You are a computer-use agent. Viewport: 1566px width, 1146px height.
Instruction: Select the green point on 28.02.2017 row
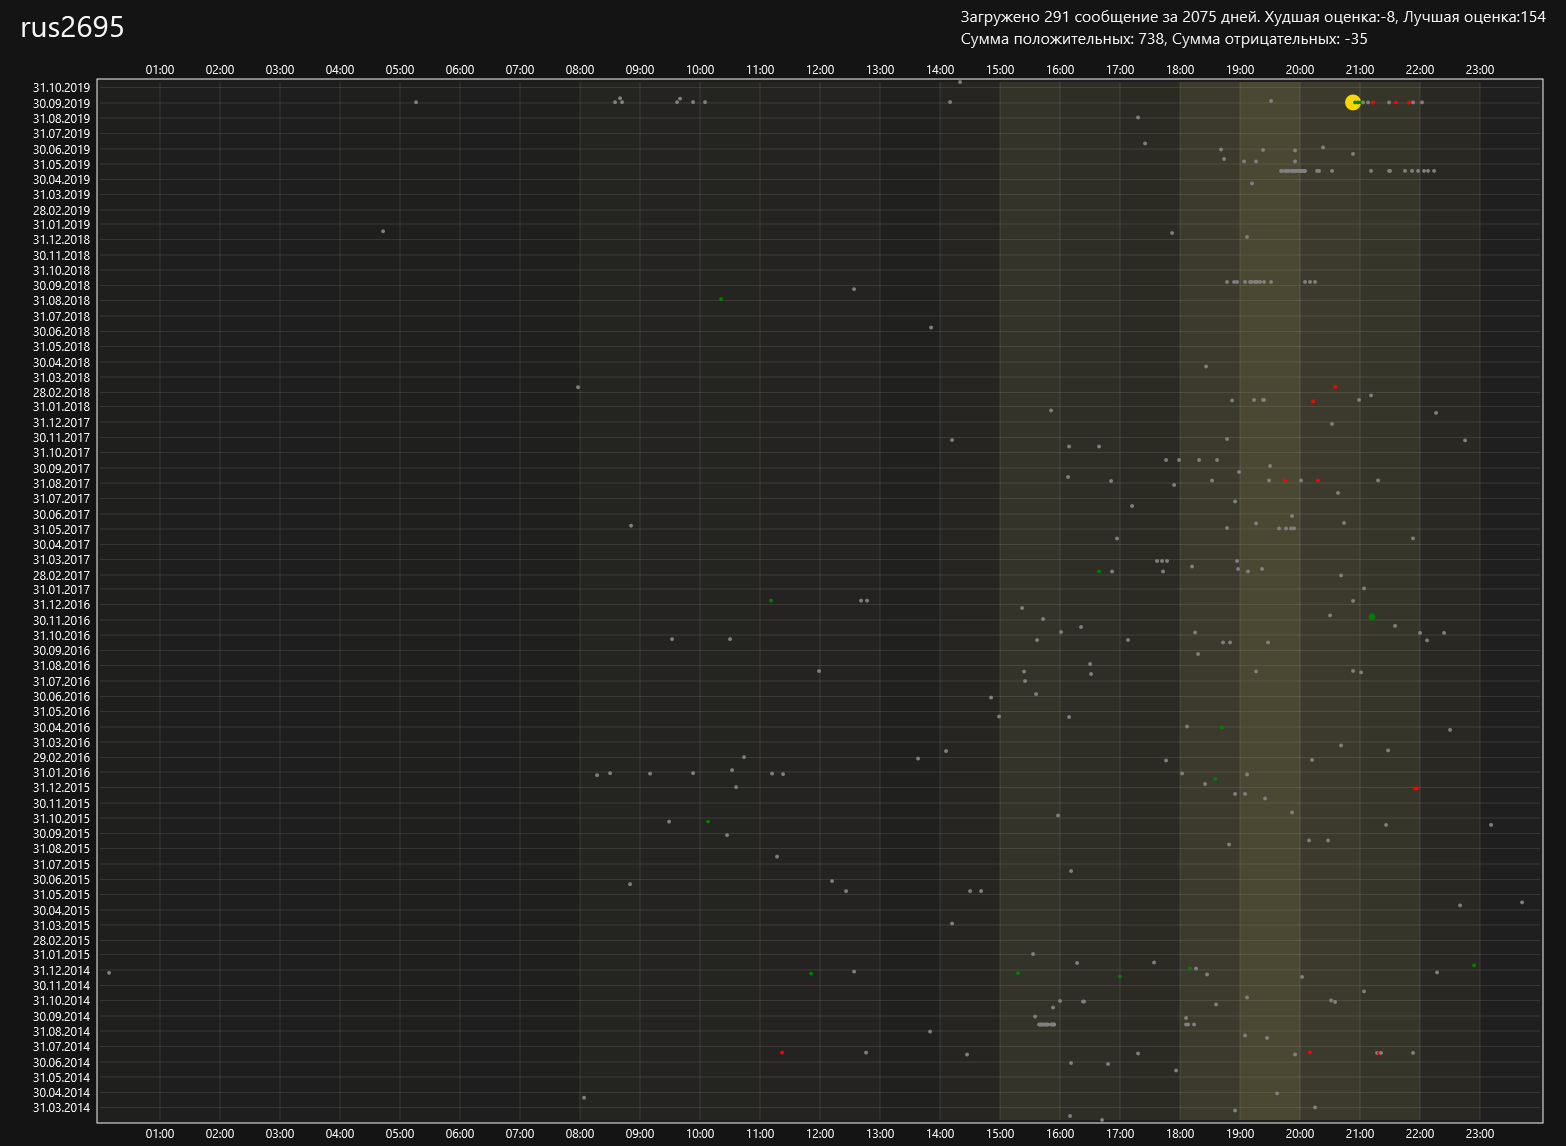(1099, 572)
